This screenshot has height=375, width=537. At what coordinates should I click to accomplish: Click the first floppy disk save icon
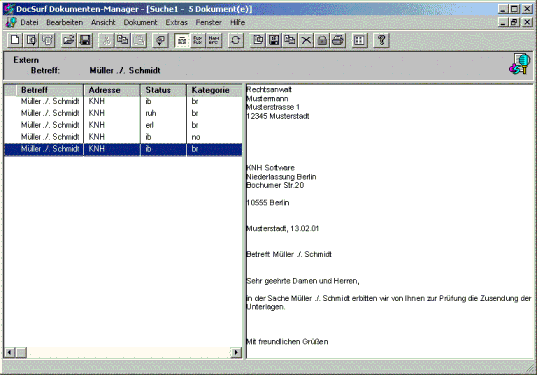pyautogui.click(x=85, y=40)
